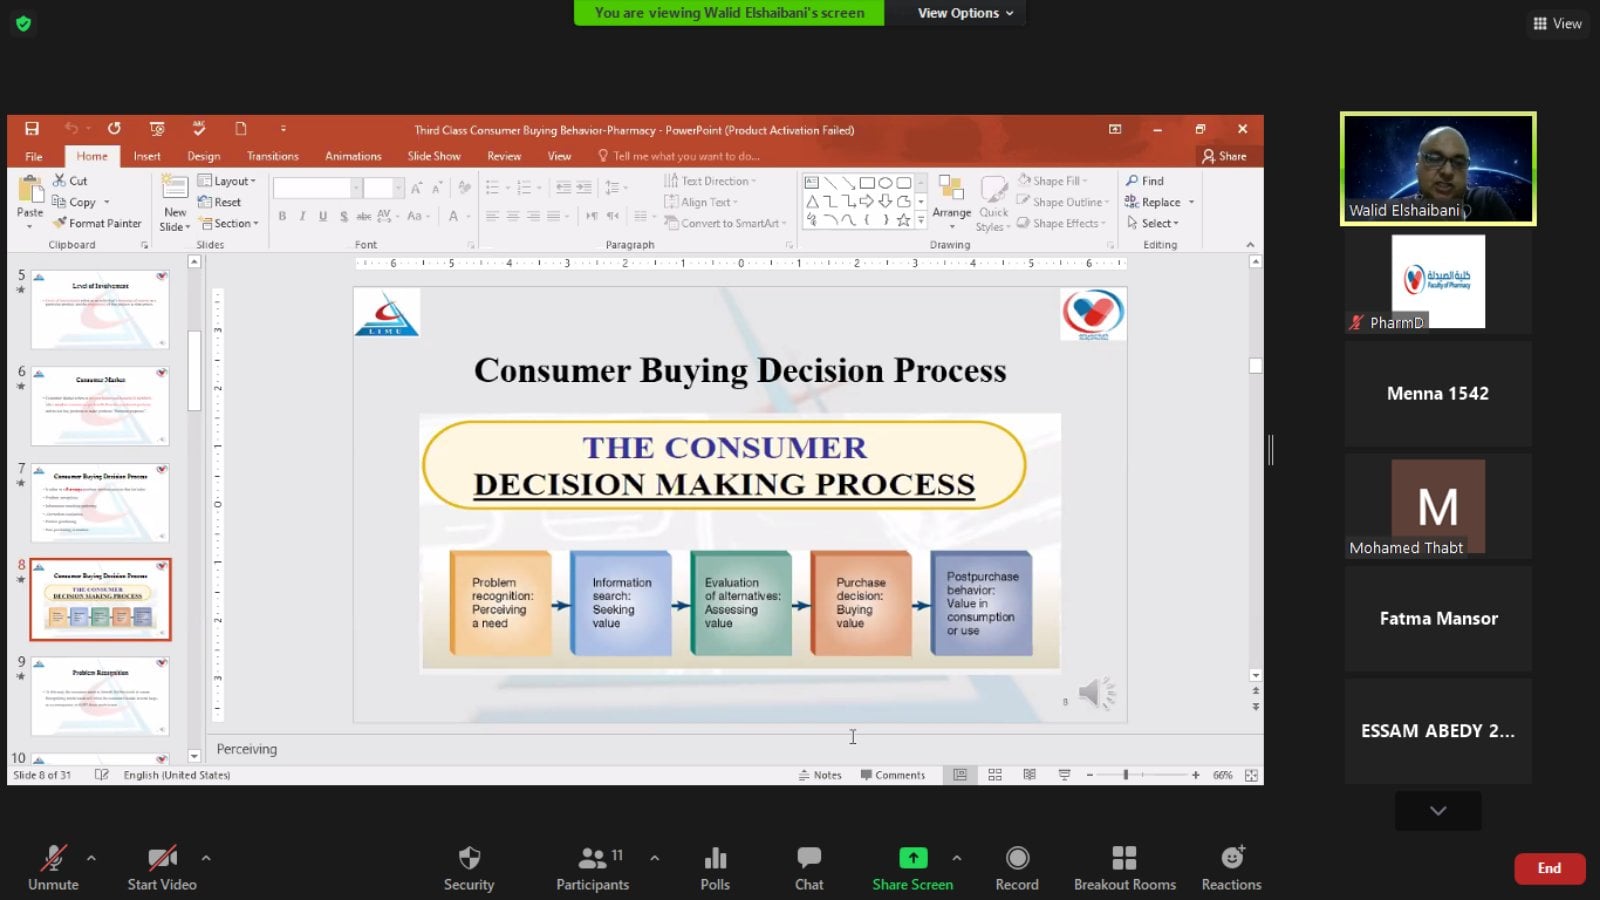The width and height of the screenshot is (1600, 900).
Task: Open the Participants list
Action: (x=592, y=859)
